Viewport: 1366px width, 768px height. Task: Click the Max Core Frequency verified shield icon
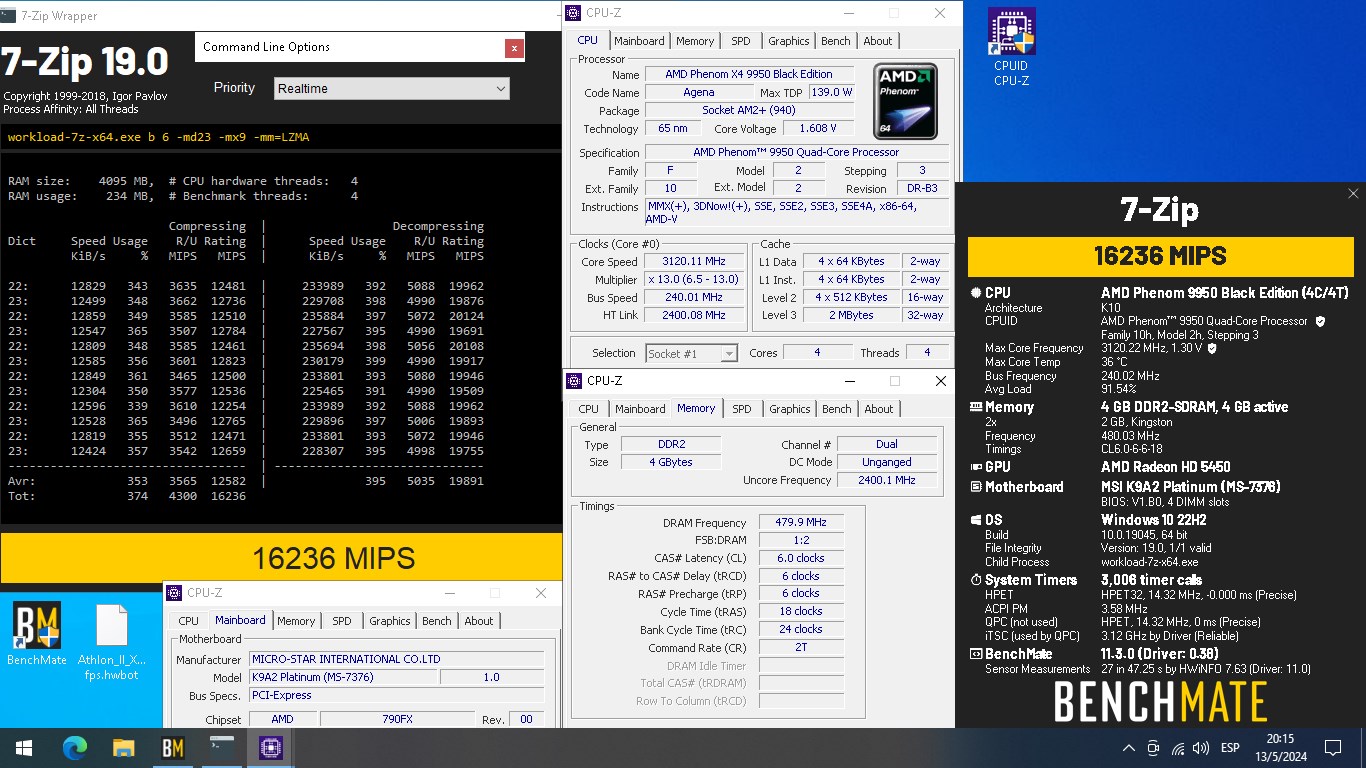[x=1212, y=349]
